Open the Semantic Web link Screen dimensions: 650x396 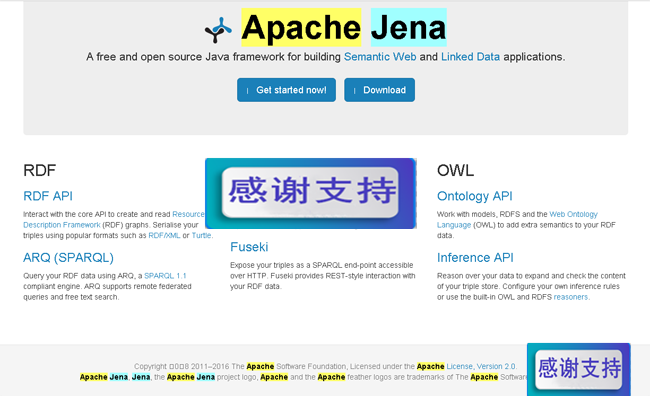click(x=380, y=57)
